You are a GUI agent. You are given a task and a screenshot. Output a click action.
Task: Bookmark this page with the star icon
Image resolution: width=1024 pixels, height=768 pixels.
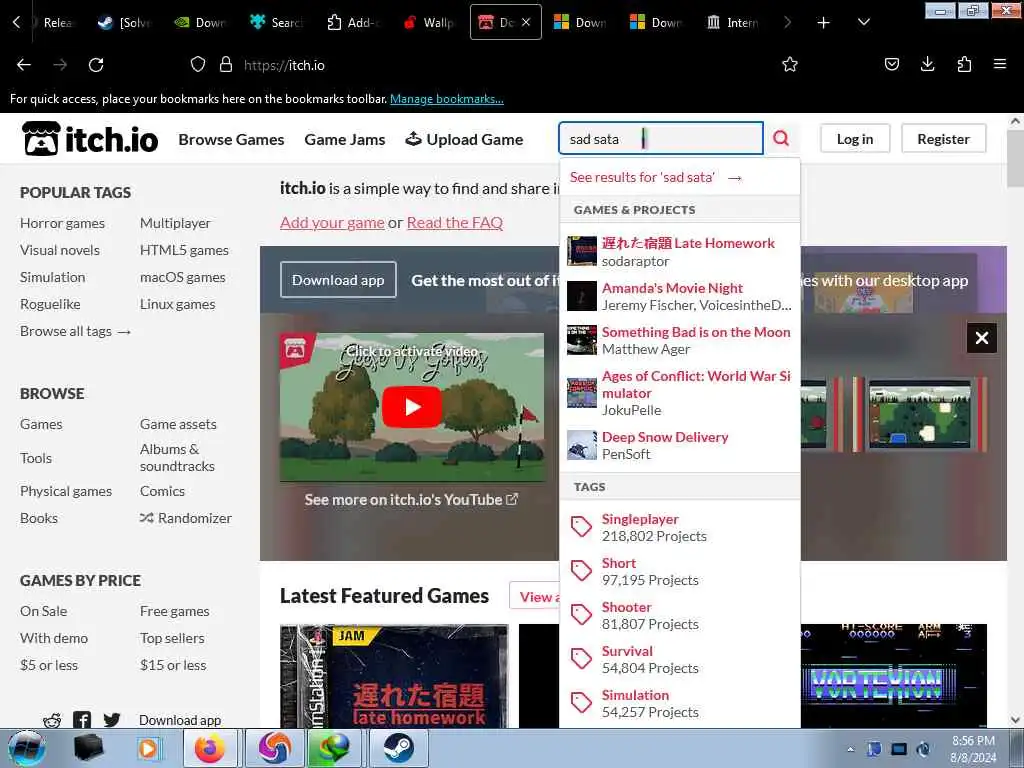click(x=790, y=64)
